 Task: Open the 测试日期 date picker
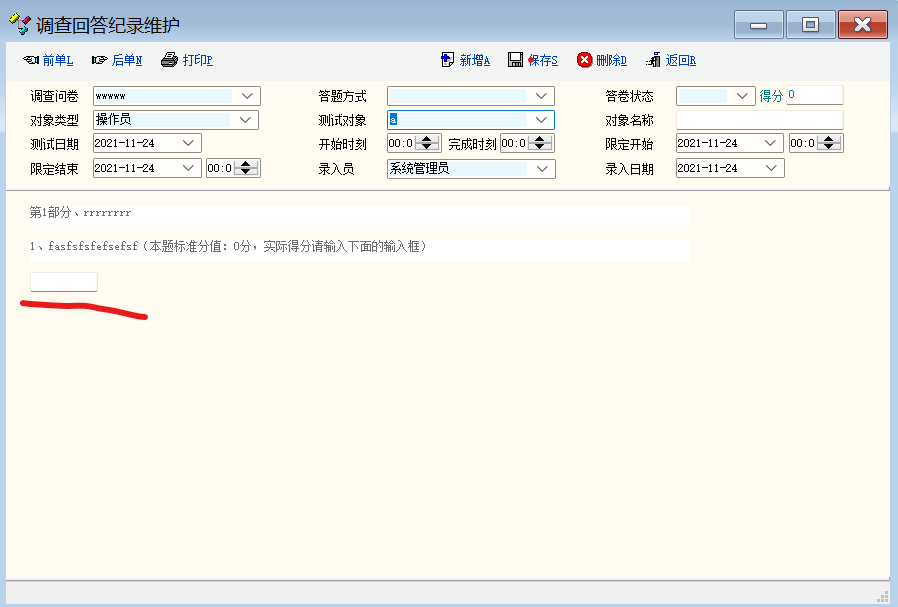click(189, 144)
